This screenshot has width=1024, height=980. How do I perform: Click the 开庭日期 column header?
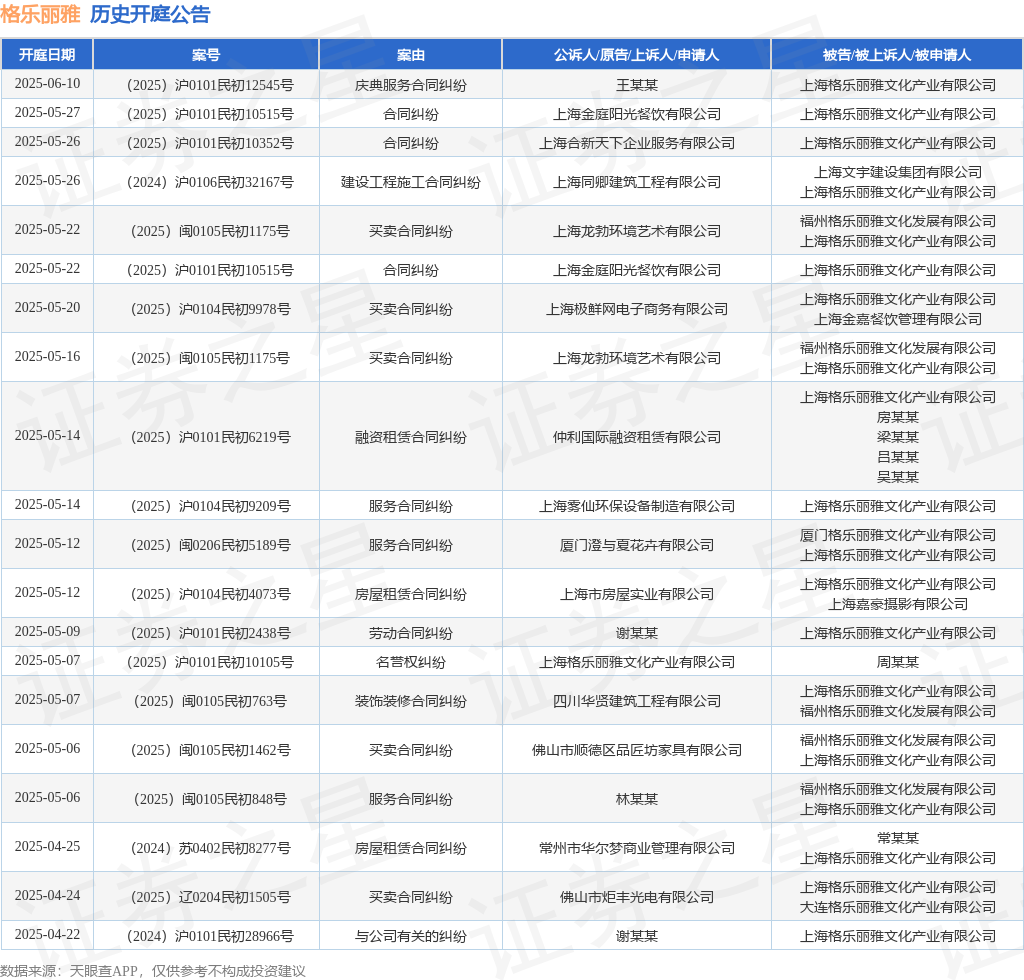47,55
